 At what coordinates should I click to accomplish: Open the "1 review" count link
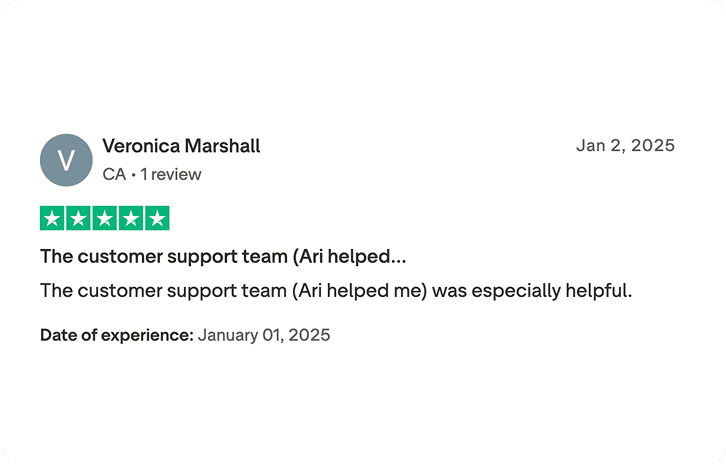(171, 174)
